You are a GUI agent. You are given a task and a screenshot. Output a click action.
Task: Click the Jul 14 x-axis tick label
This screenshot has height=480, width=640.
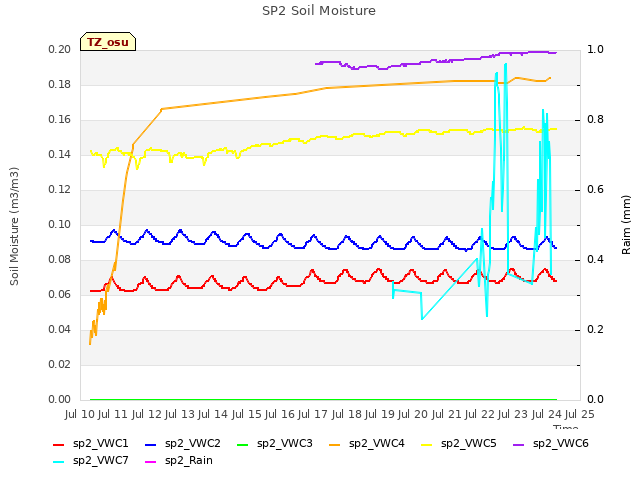point(215,414)
